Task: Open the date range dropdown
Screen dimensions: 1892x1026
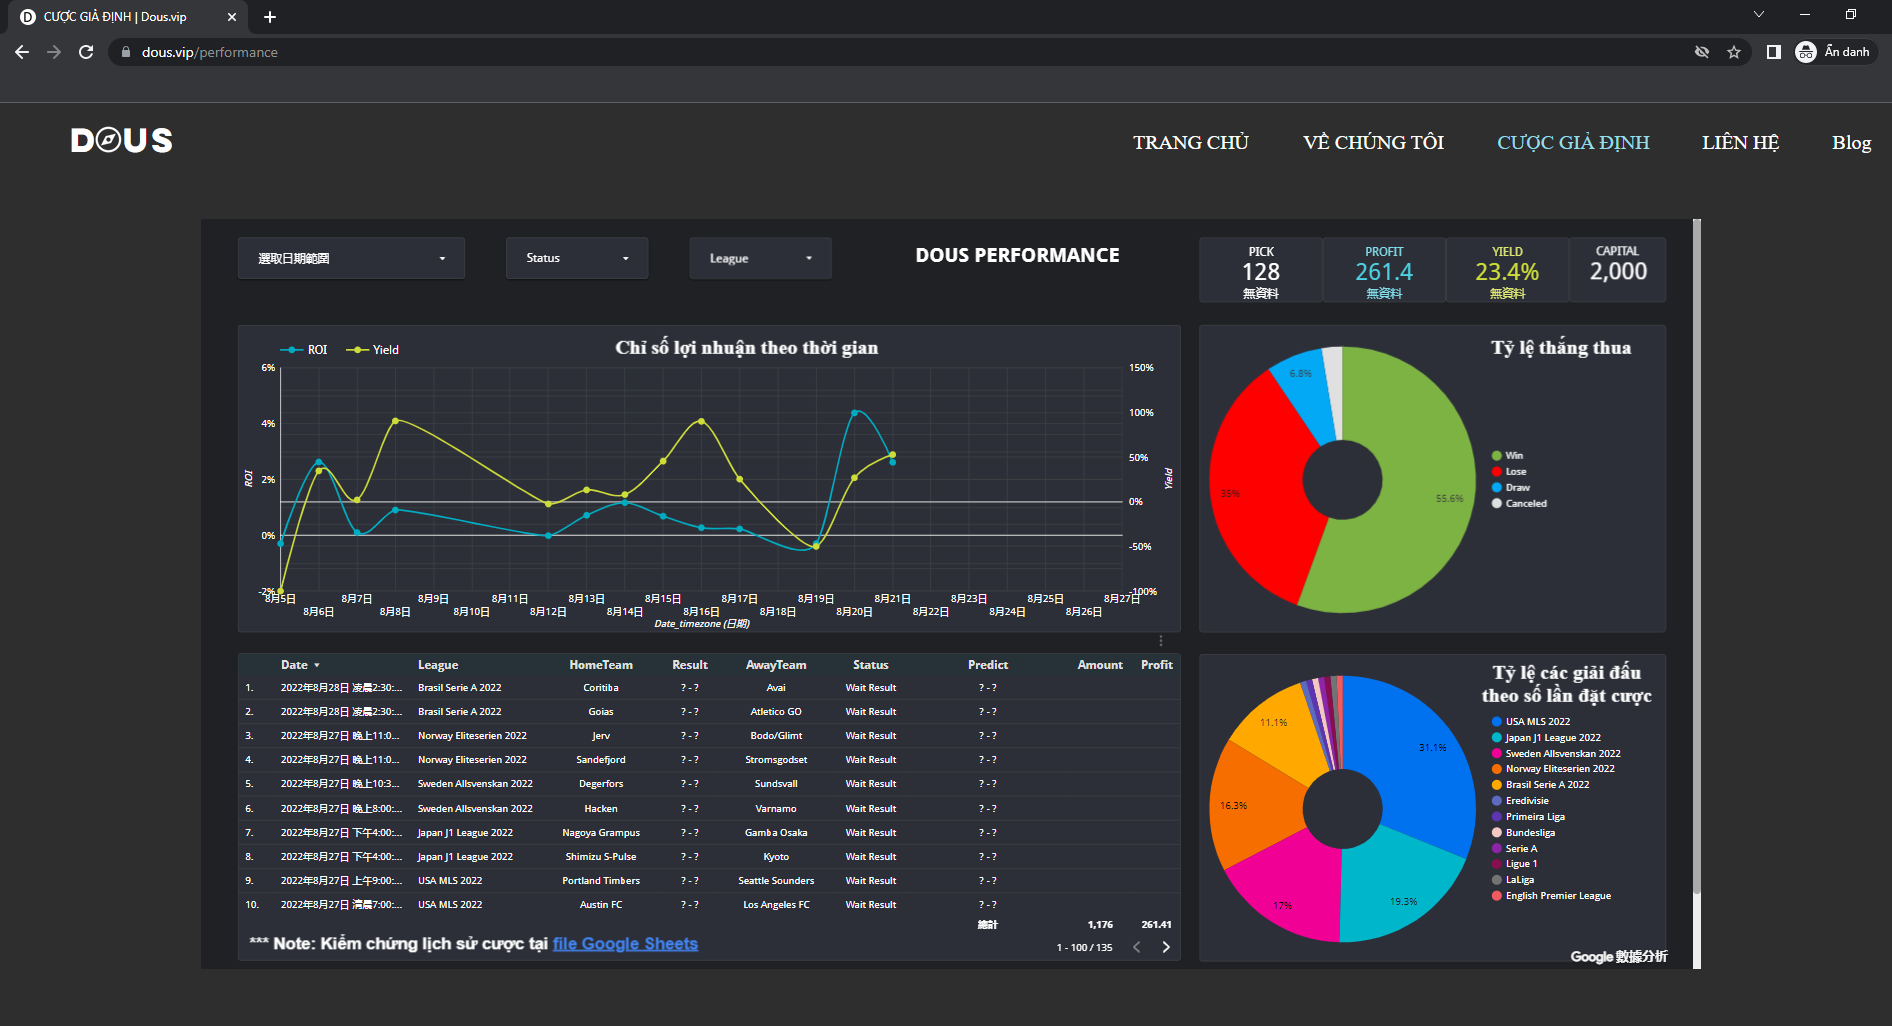Action: 351,258
